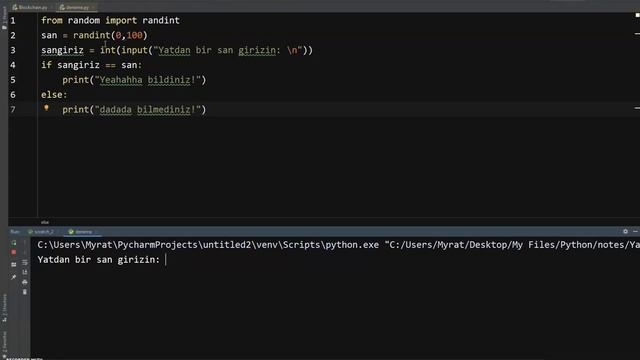Hide the Run panel with minimize icon
This screenshot has height=360, width=640.
[635, 231]
